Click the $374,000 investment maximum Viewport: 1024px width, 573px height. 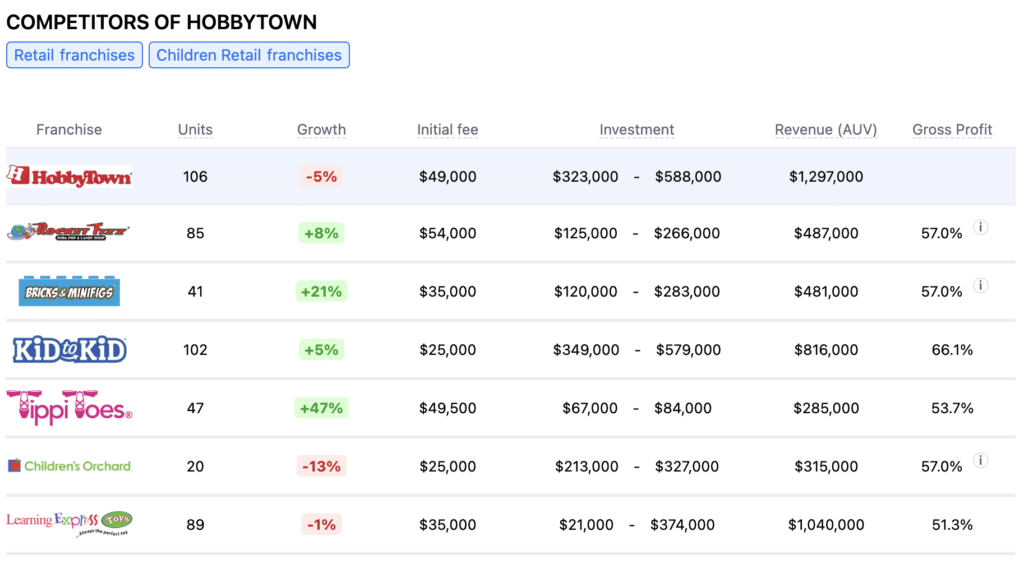(682, 524)
